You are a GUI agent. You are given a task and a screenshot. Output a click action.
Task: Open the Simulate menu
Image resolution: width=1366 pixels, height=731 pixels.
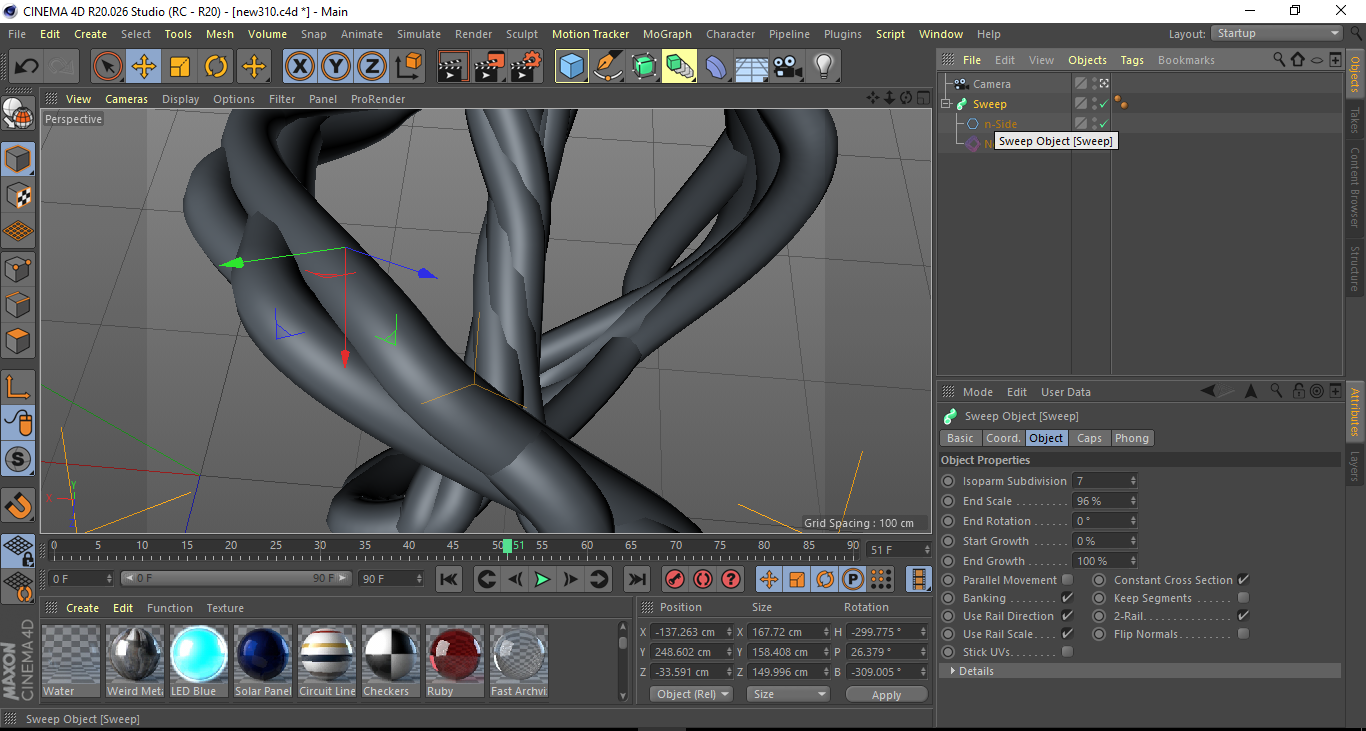click(x=418, y=34)
